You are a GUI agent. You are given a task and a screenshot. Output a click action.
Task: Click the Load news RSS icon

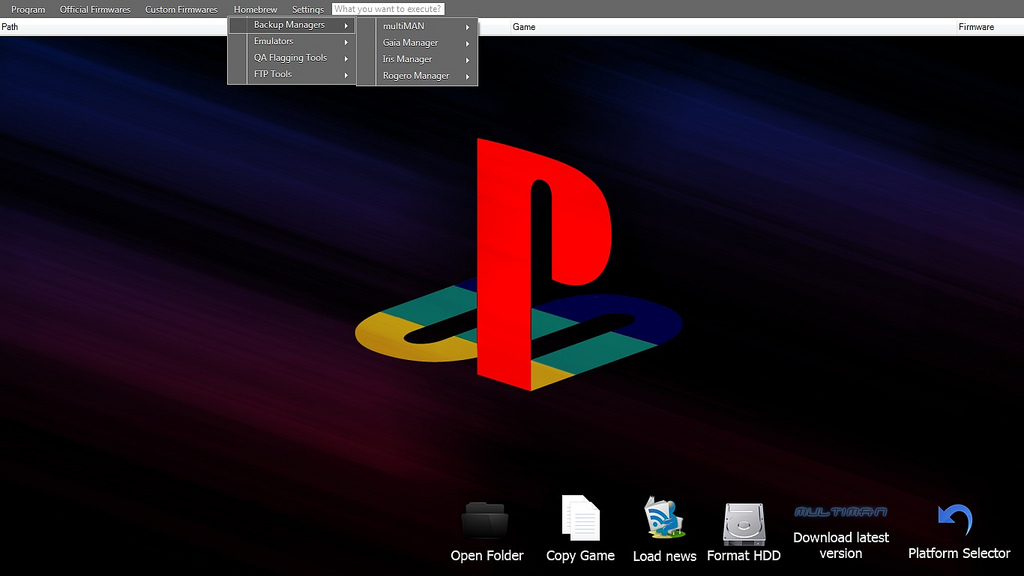664,518
